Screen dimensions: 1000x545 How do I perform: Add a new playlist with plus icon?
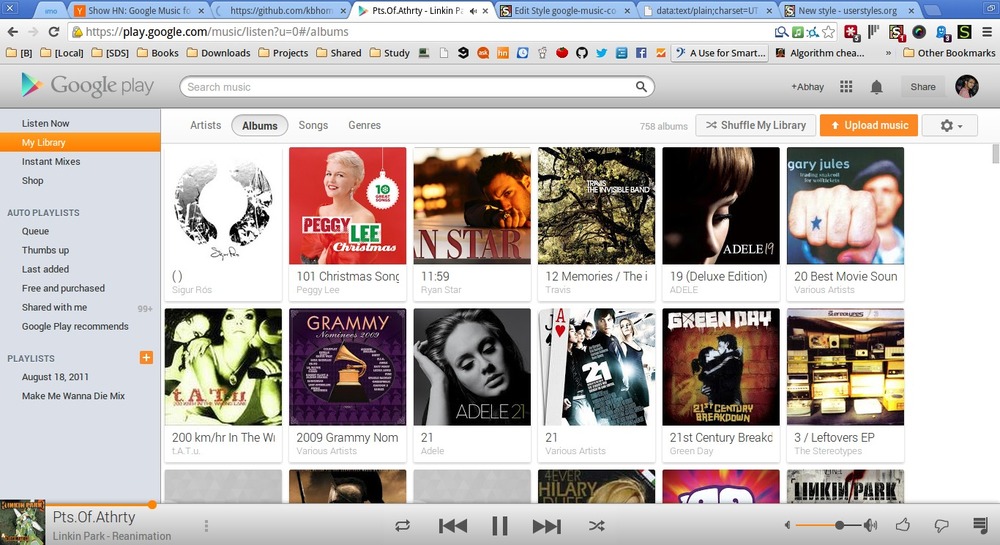(x=146, y=357)
